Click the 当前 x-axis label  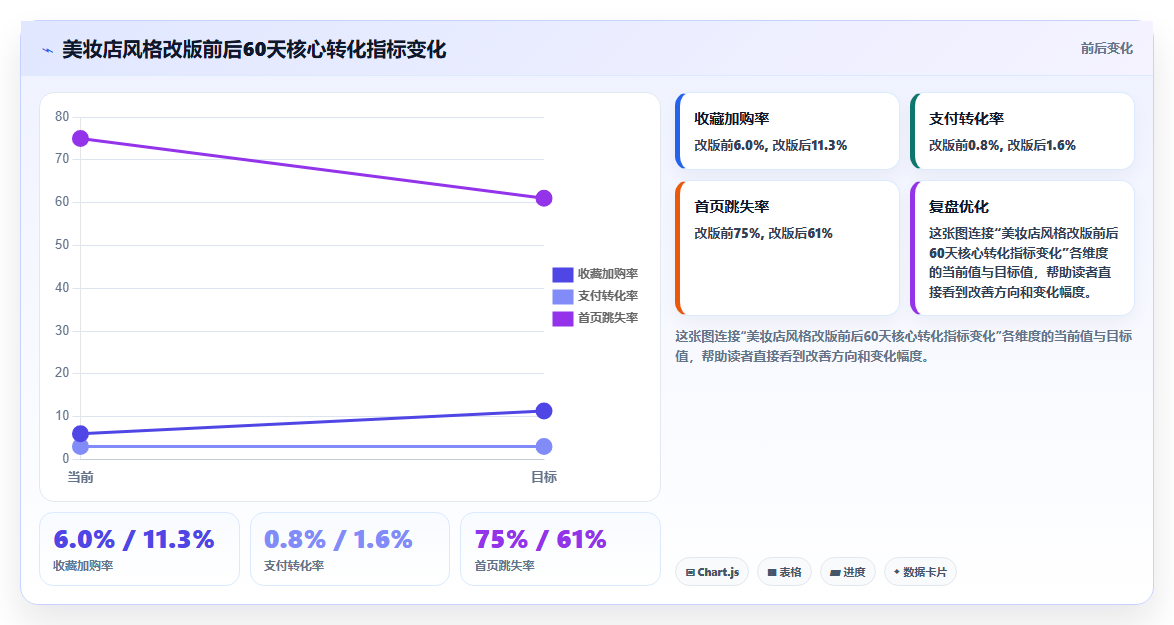[80, 477]
